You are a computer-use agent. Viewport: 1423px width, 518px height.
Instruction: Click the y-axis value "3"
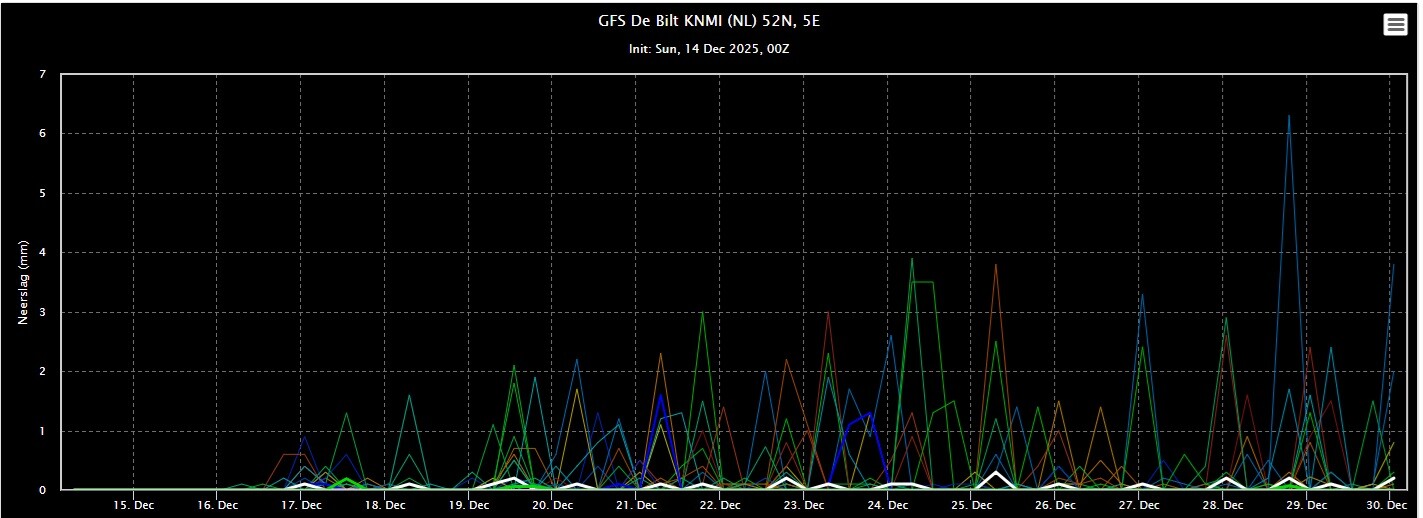click(x=42, y=312)
